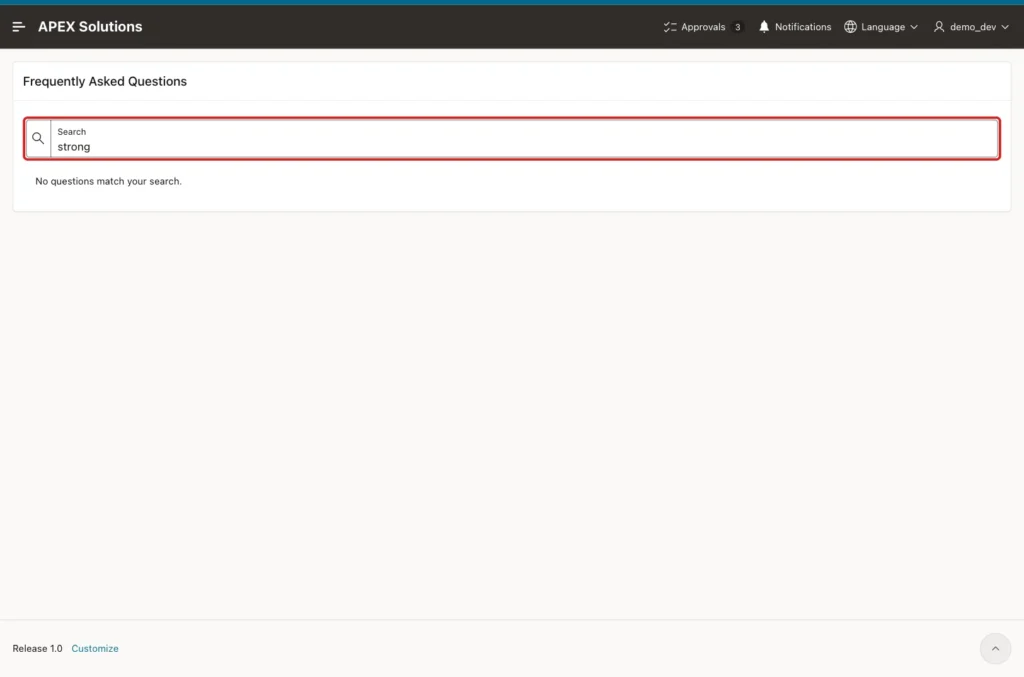Click the Release 1.0 footer text
The width and height of the screenshot is (1024, 677).
tap(37, 648)
